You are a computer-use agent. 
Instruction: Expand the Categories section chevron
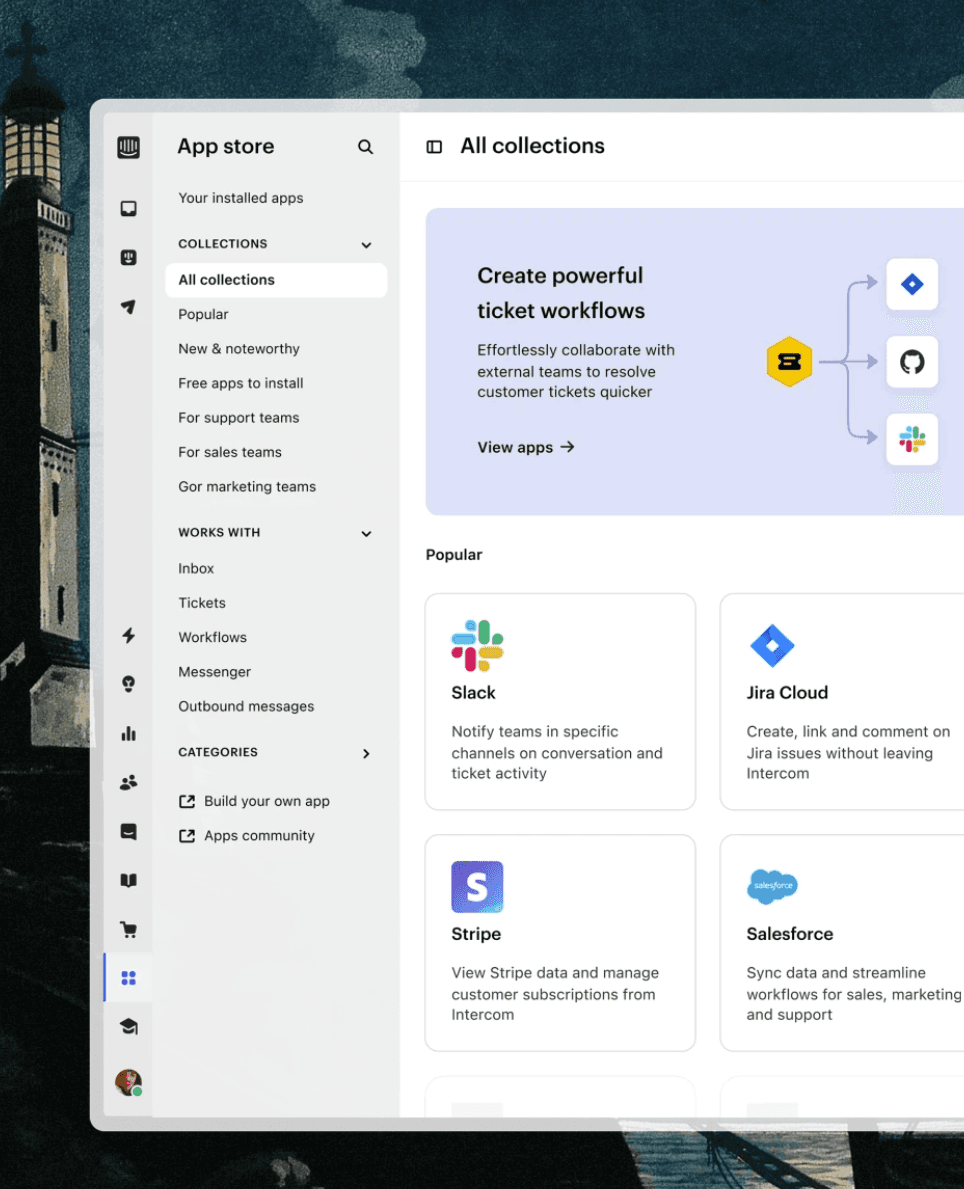[366, 753]
